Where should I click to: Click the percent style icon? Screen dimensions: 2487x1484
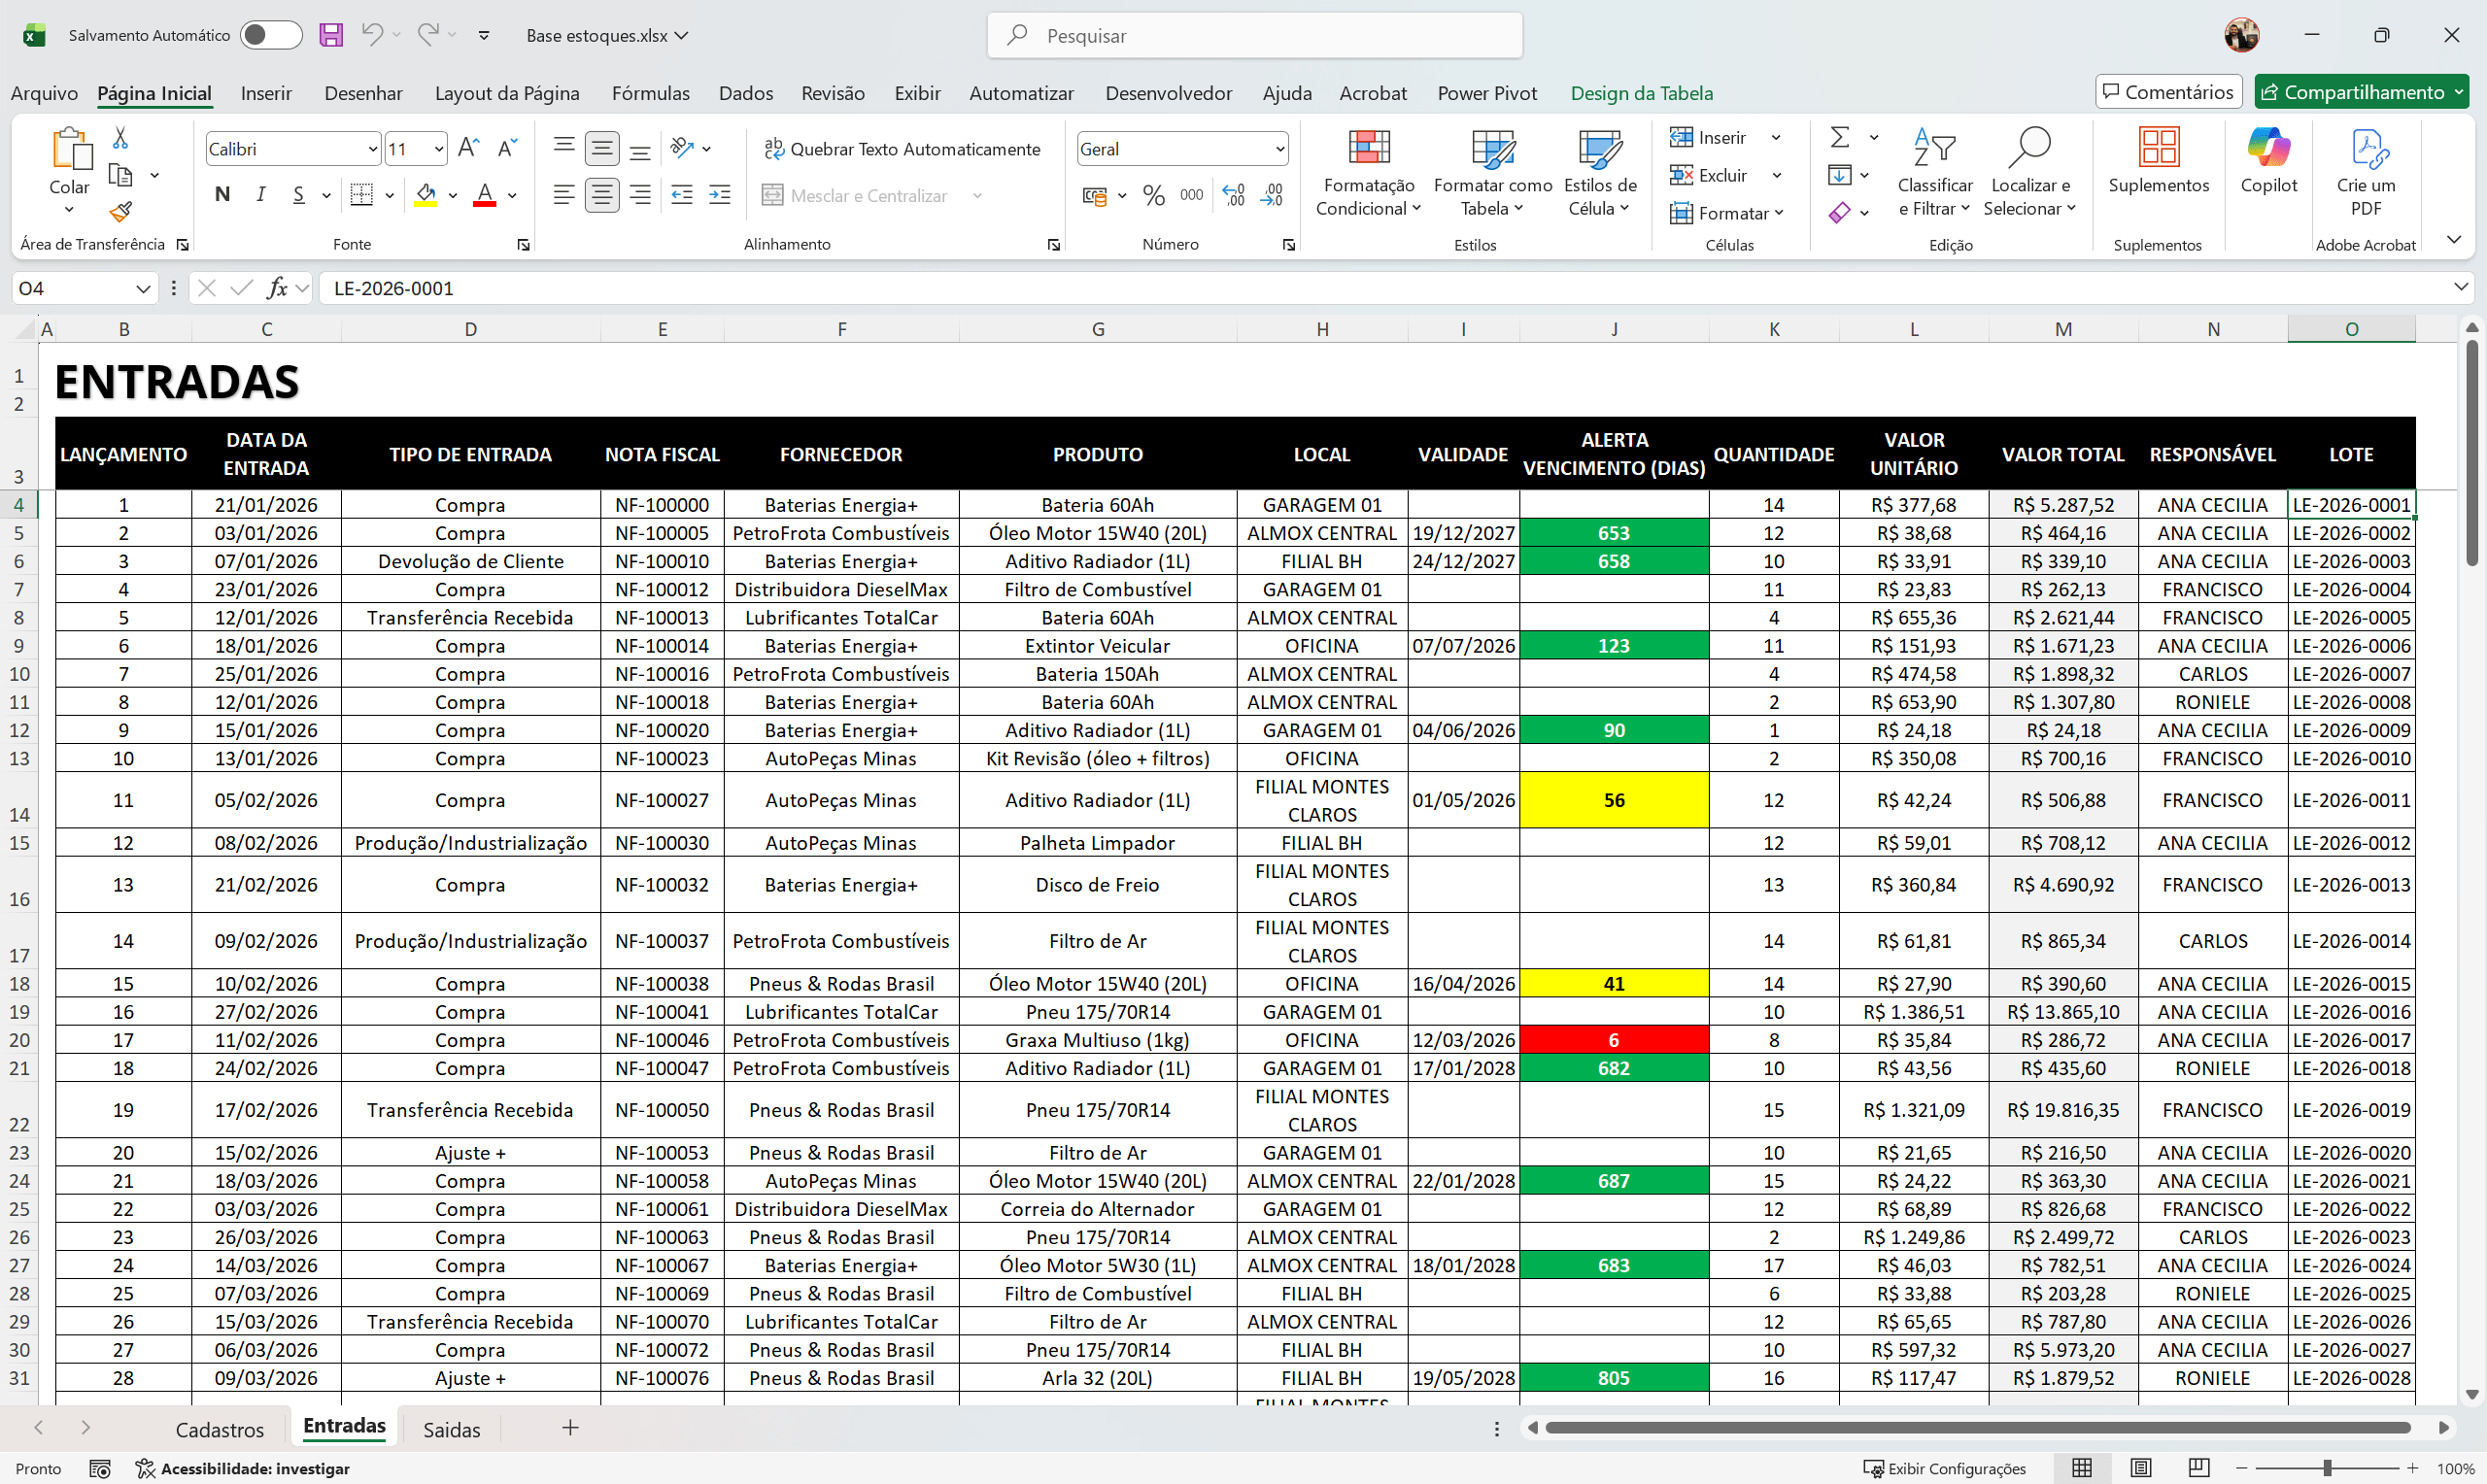point(1153,195)
